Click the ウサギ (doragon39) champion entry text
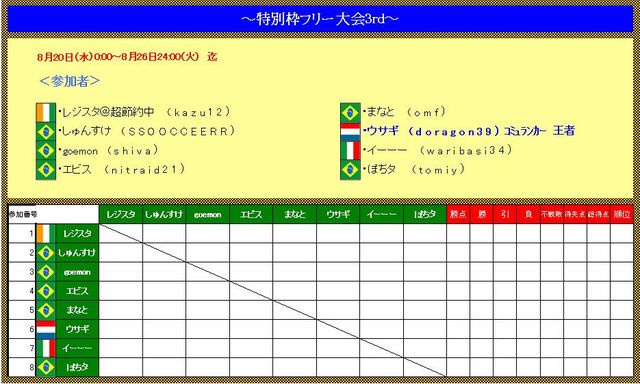 pos(469,131)
